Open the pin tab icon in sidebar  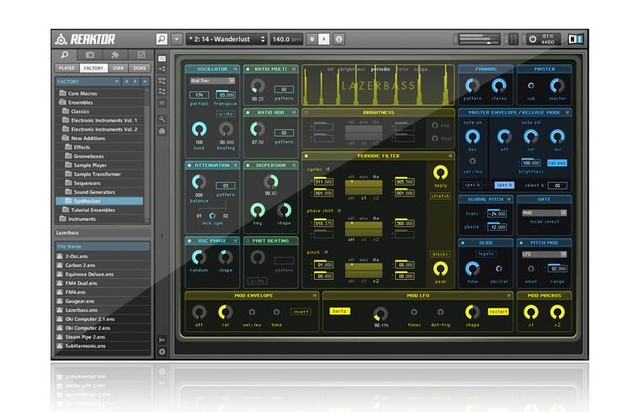[x=115, y=55]
